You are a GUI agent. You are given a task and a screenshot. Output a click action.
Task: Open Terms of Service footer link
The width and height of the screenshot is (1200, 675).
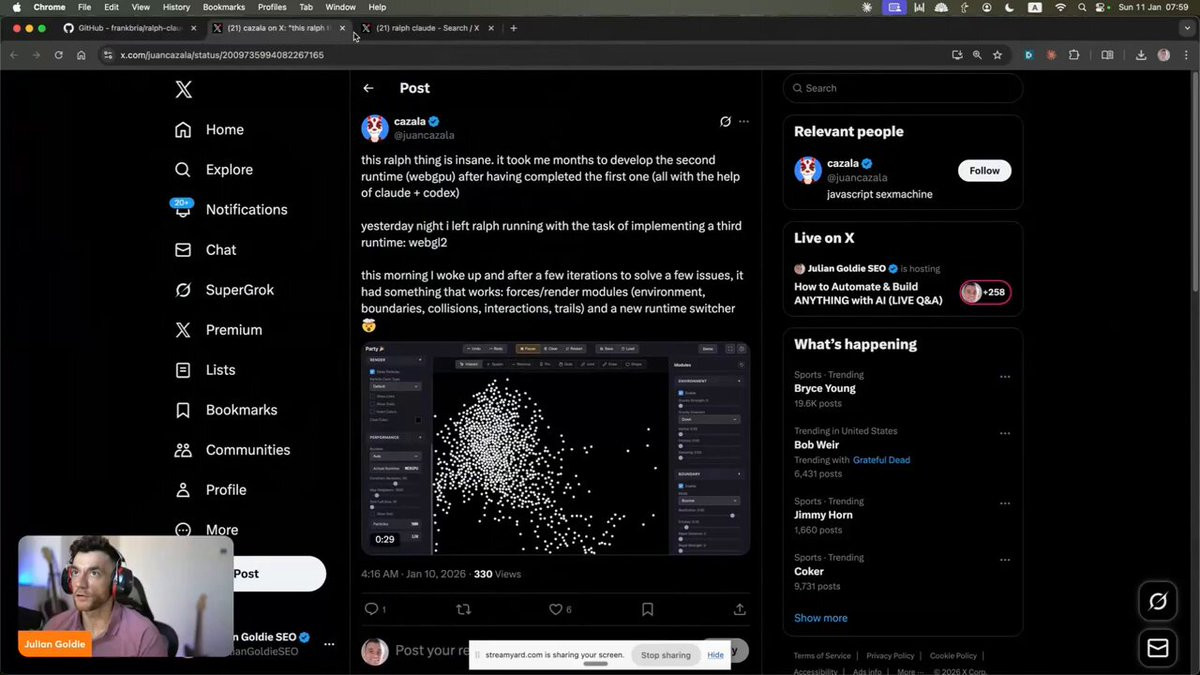point(822,656)
